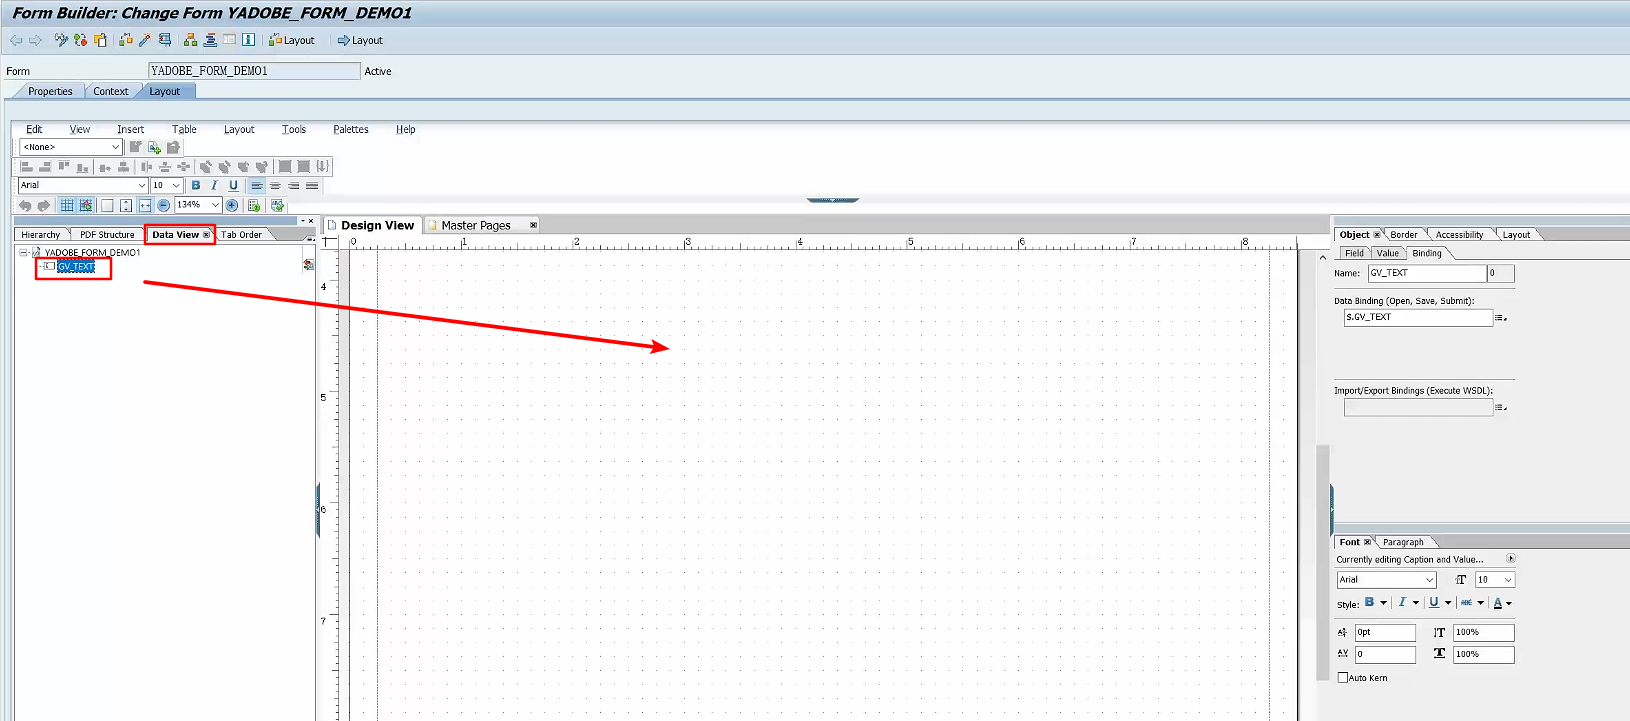Open the Tools menu
Viewport: 1630px width, 721px height.
click(294, 129)
